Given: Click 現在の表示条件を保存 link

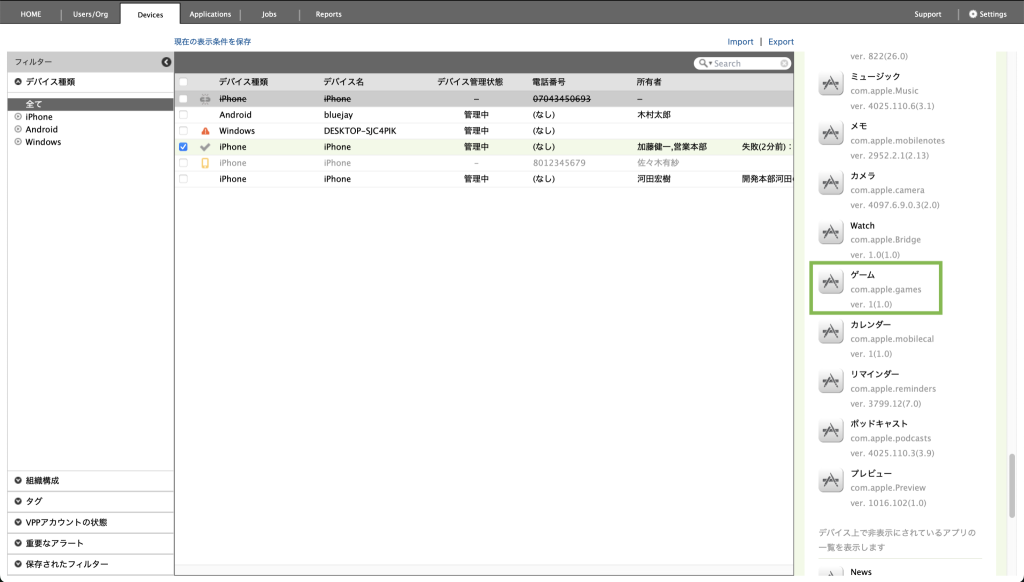Looking at the screenshot, I should click(x=213, y=42).
